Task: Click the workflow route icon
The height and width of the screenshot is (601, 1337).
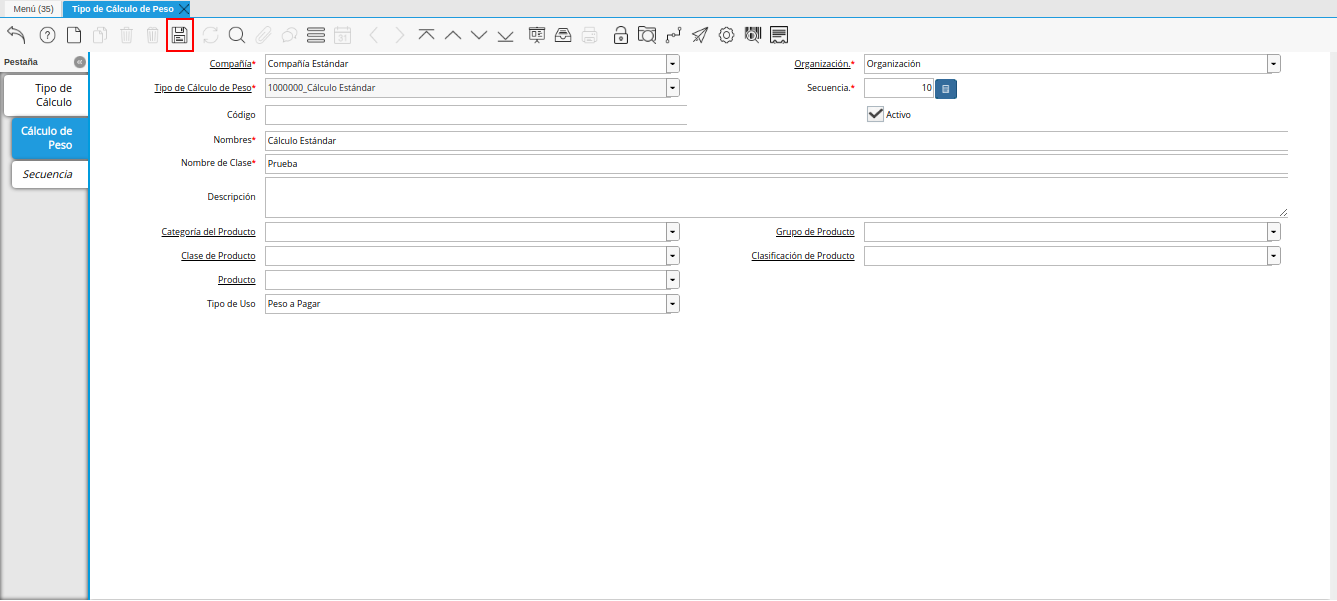Action: pos(674,35)
